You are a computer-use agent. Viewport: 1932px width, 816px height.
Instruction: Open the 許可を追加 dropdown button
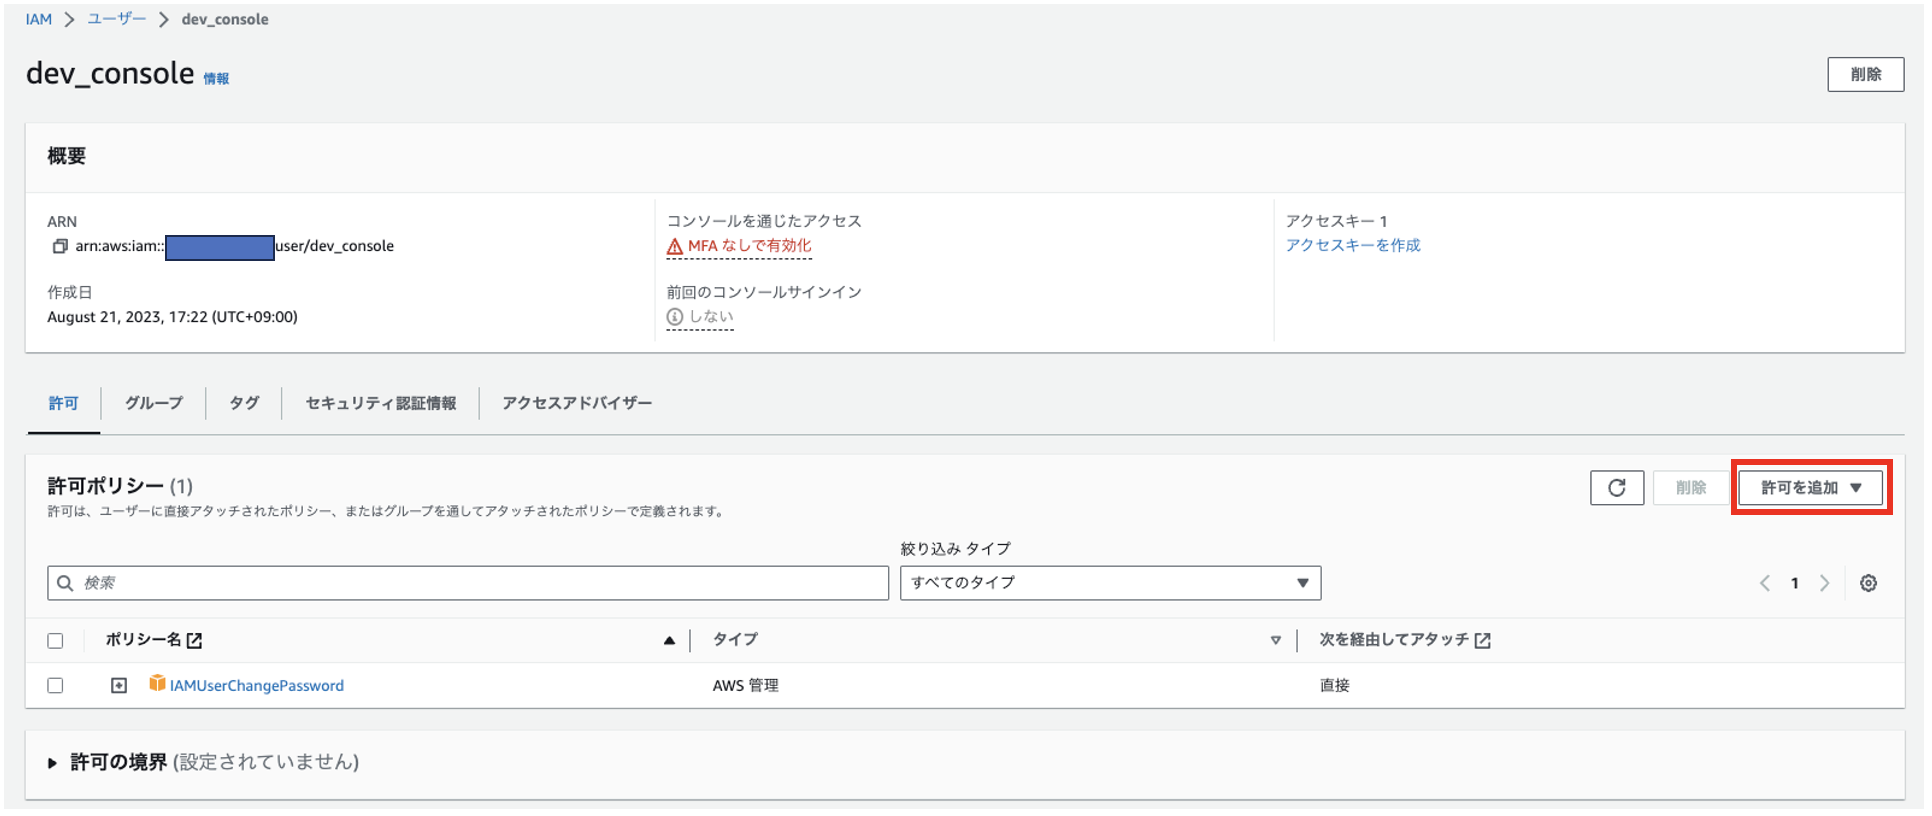point(1811,488)
